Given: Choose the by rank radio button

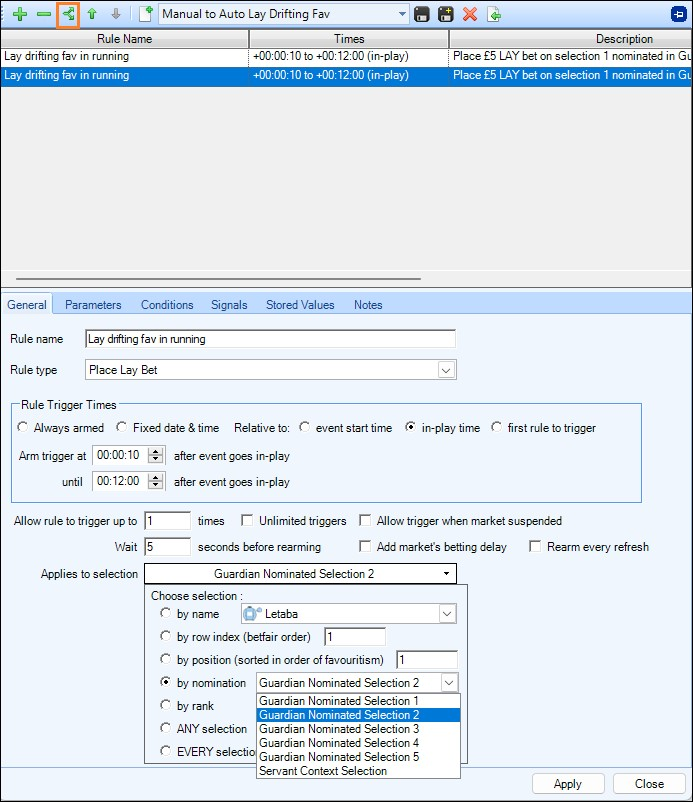Looking at the screenshot, I should tap(165, 705).
